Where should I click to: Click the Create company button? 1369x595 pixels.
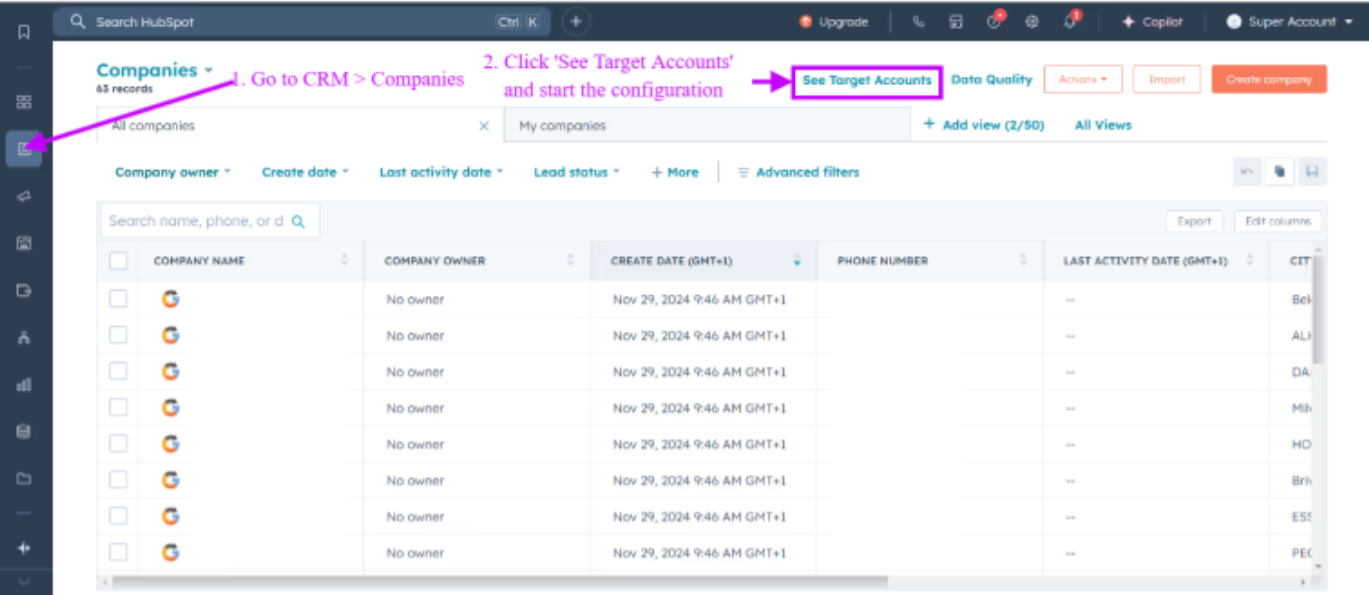[1269, 80]
